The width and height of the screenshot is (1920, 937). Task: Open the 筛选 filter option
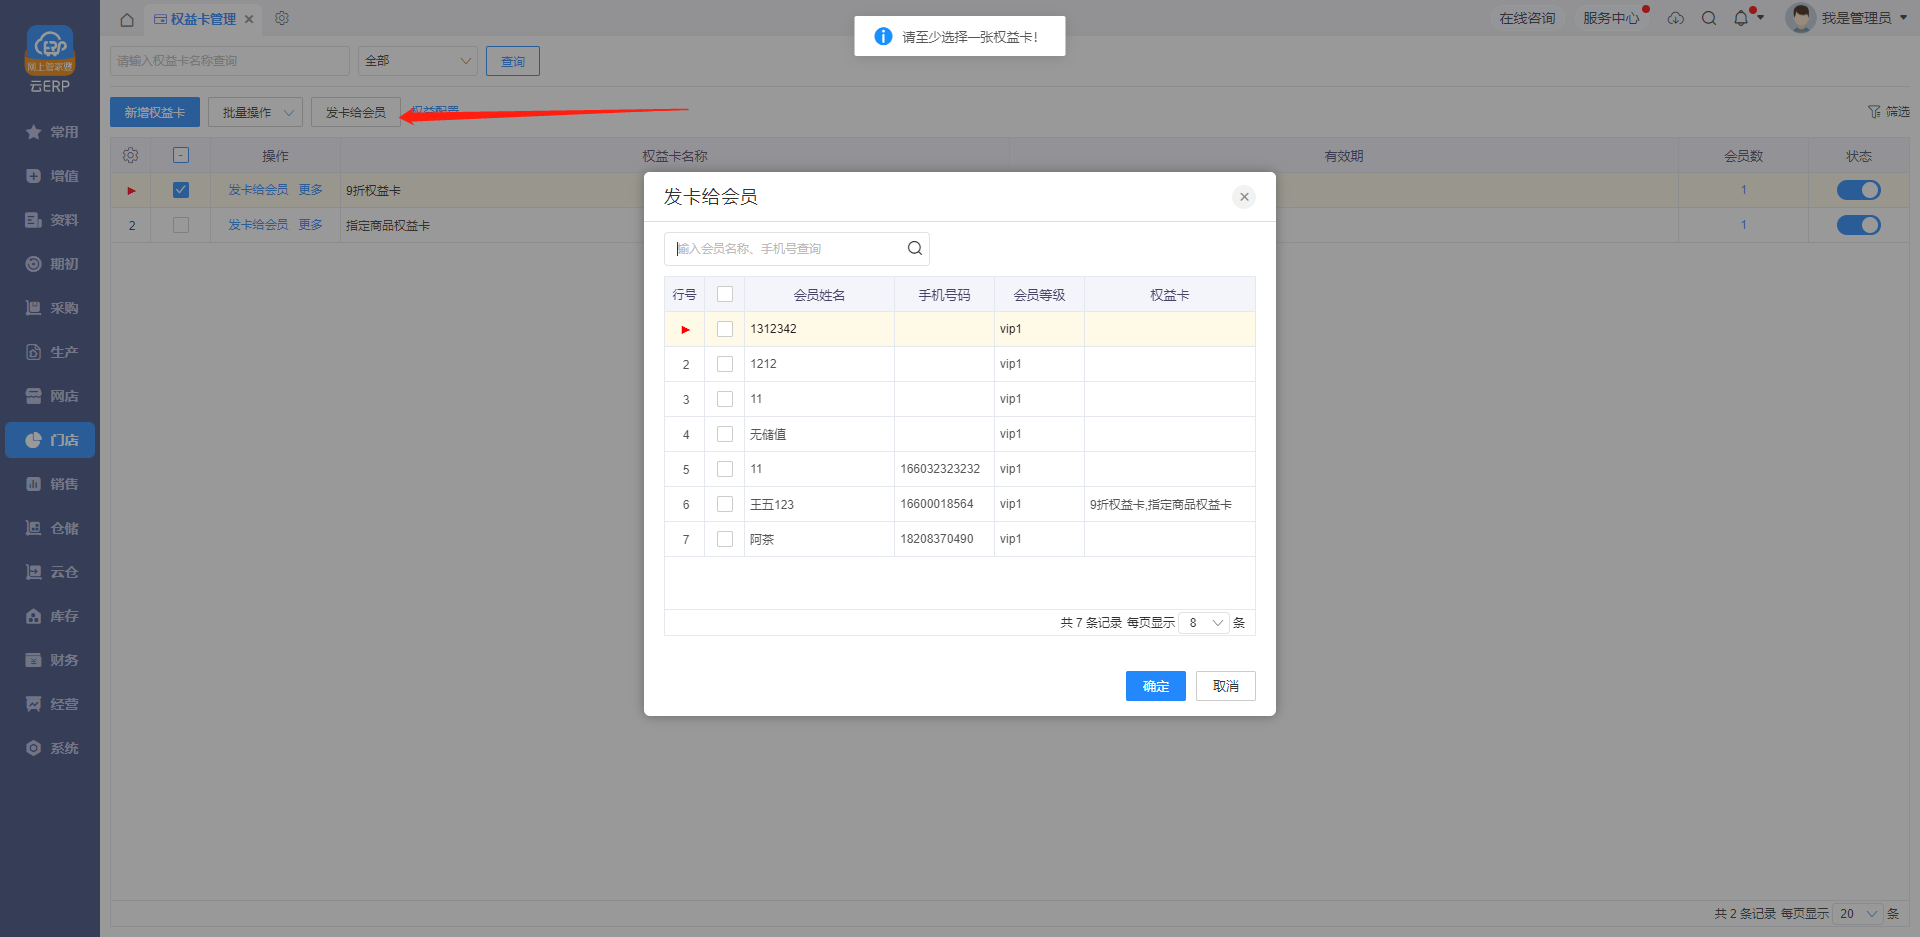pos(1888,112)
